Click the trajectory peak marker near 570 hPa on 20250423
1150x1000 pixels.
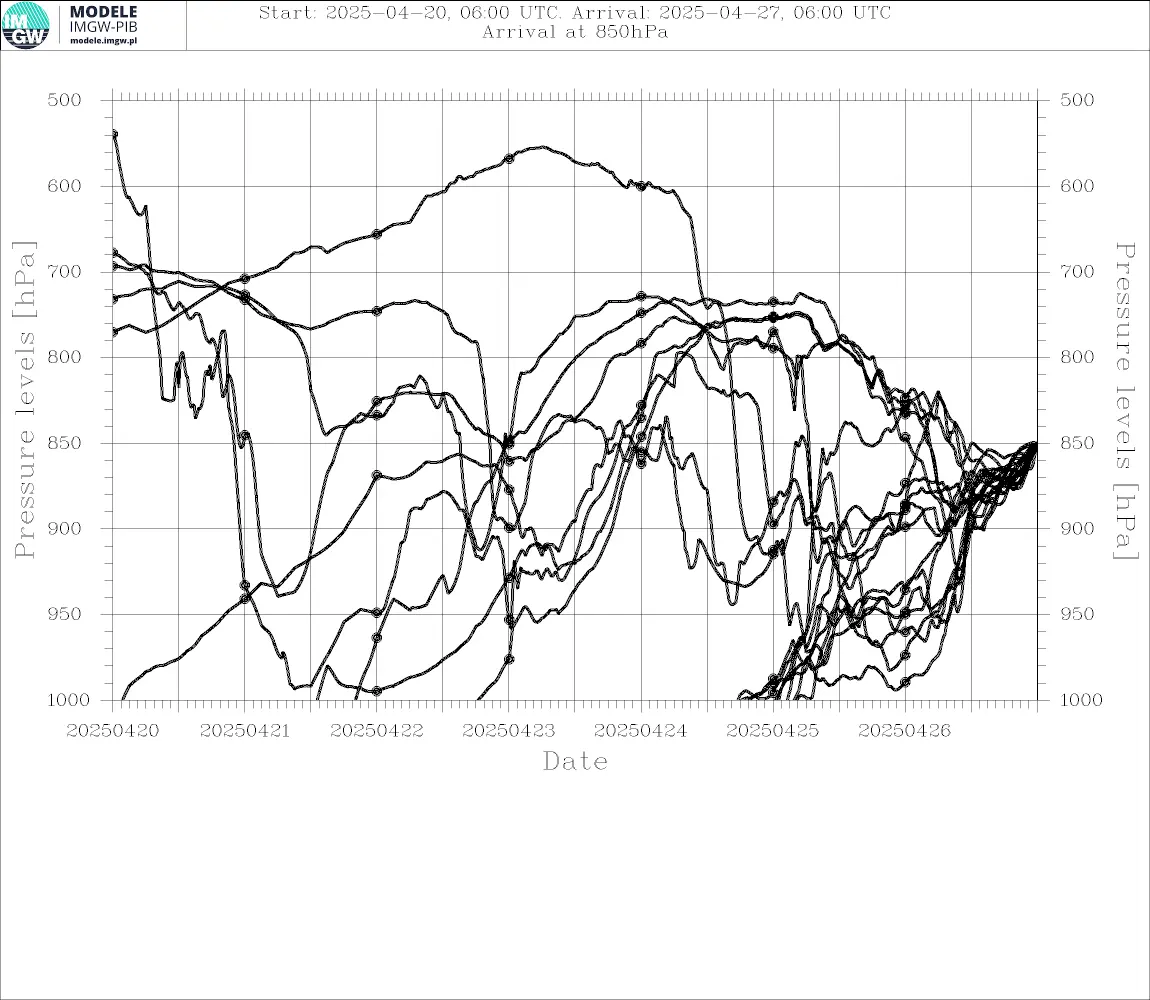[x=509, y=158]
